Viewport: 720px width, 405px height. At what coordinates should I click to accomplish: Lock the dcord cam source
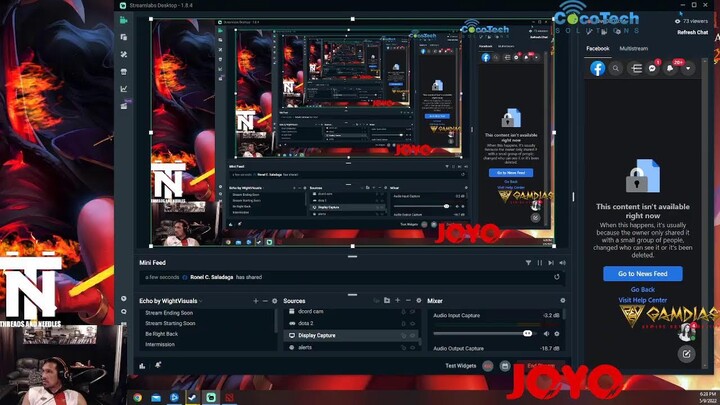(404, 311)
